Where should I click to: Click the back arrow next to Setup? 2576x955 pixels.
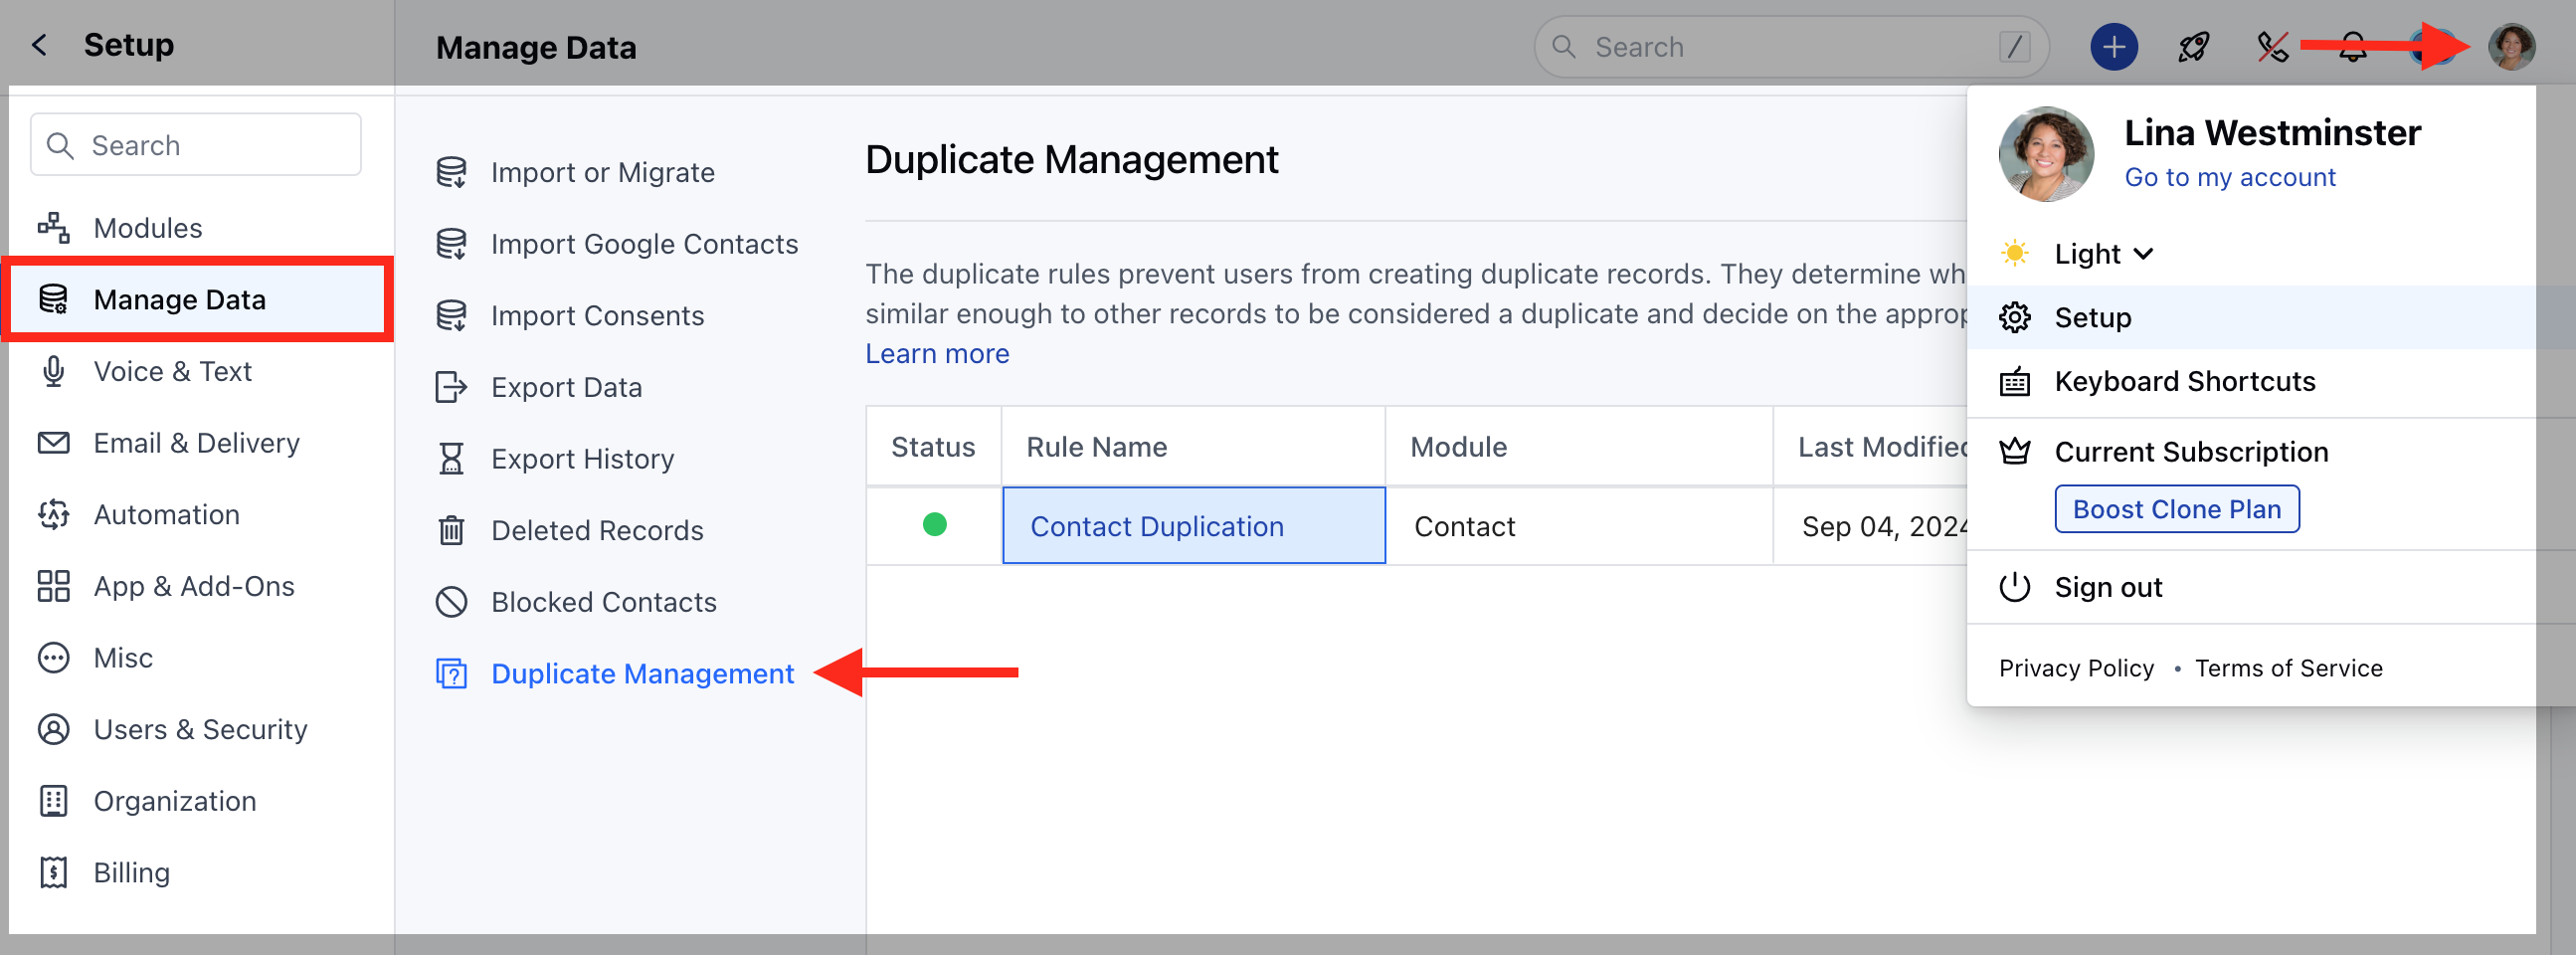(x=39, y=45)
